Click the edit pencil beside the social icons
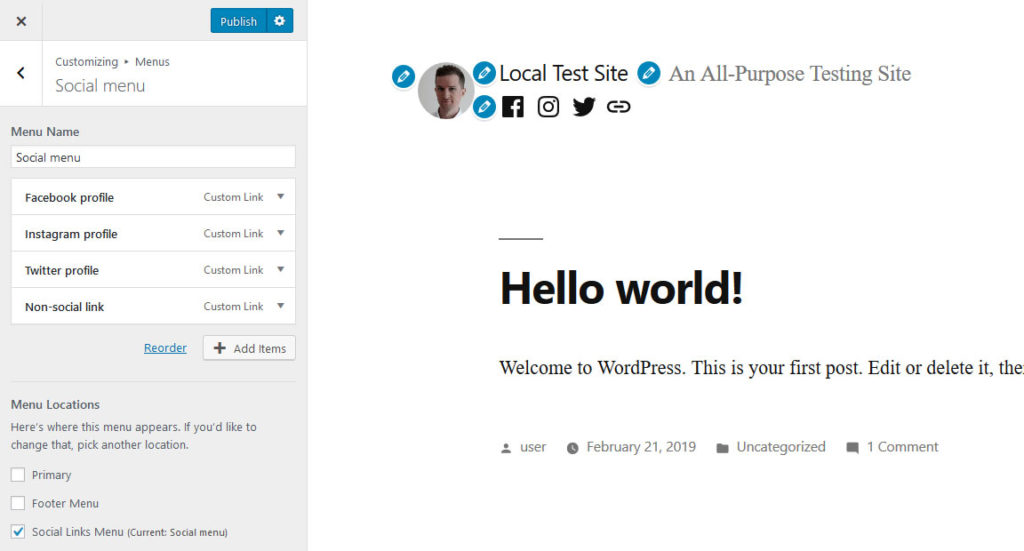 click(484, 106)
